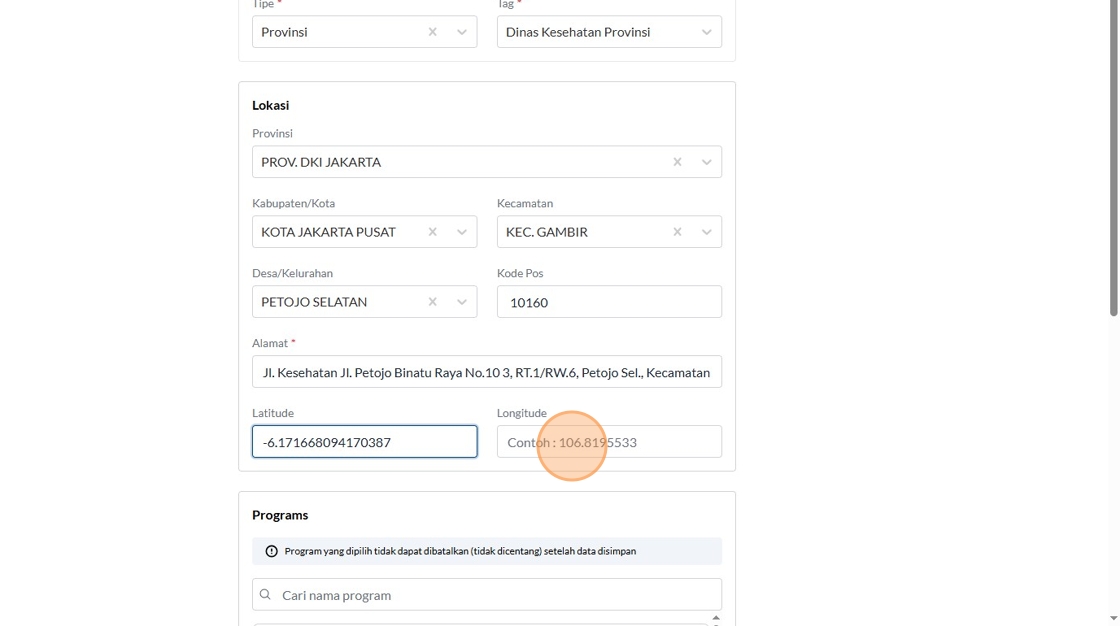Clear the PROV. DKI JAKARTA selection

pos(677,162)
